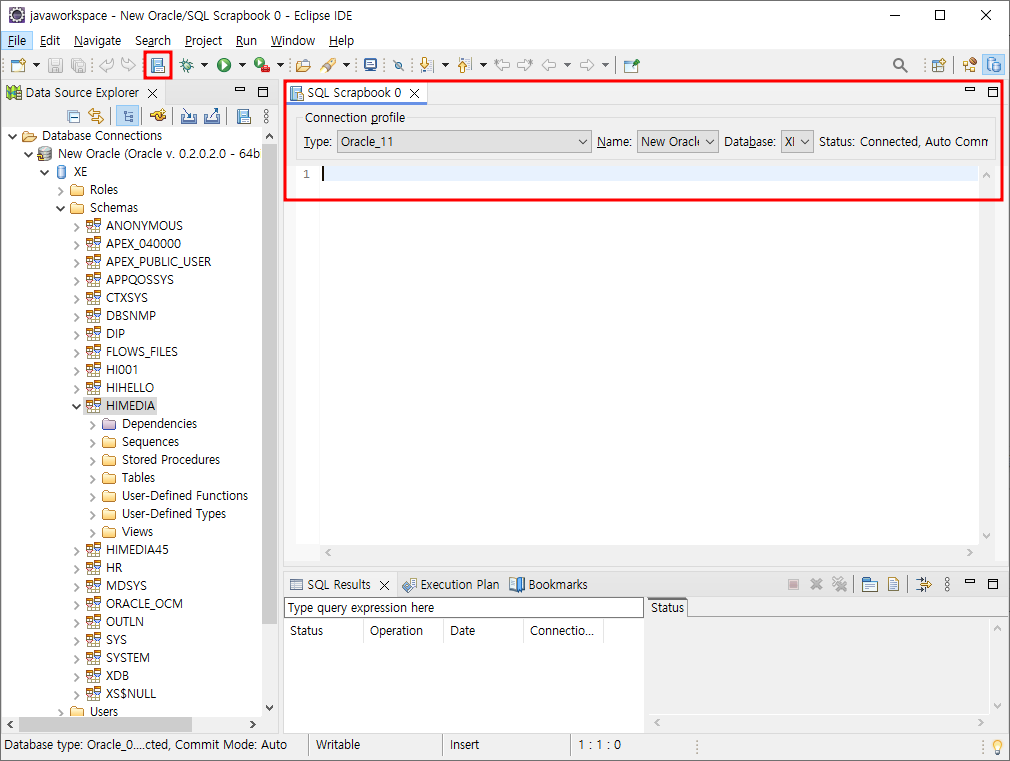
Task: Switch to the Execution Plan tab
Action: pyautogui.click(x=451, y=584)
